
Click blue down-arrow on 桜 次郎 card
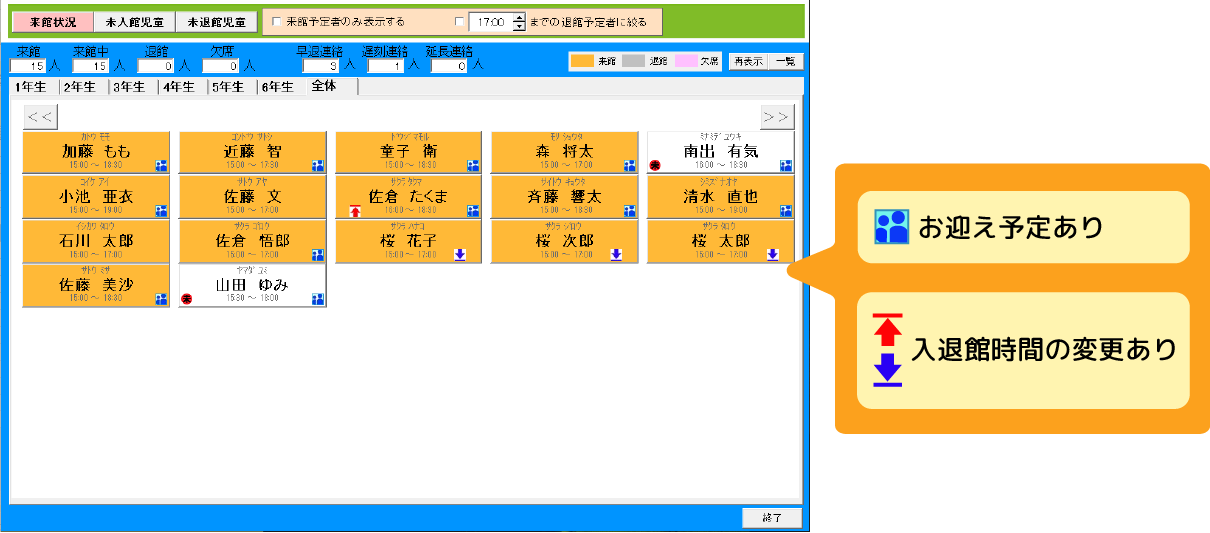coord(615,255)
